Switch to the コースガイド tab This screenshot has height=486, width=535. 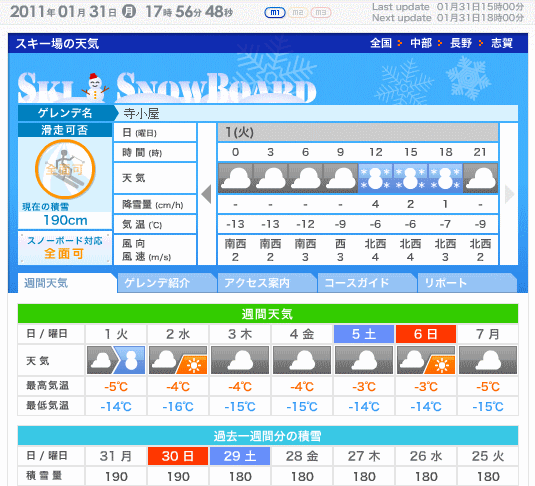(x=367, y=283)
